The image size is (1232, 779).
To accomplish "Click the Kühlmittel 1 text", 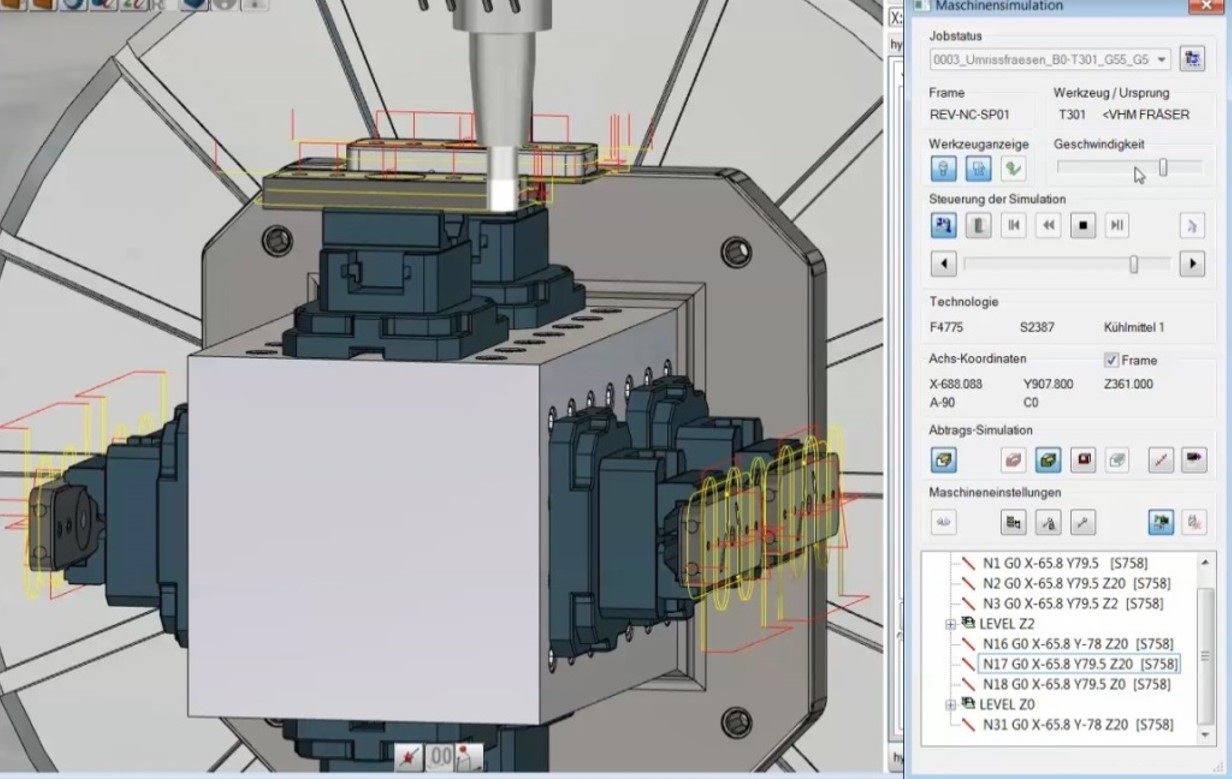I will coord(1135,327).
